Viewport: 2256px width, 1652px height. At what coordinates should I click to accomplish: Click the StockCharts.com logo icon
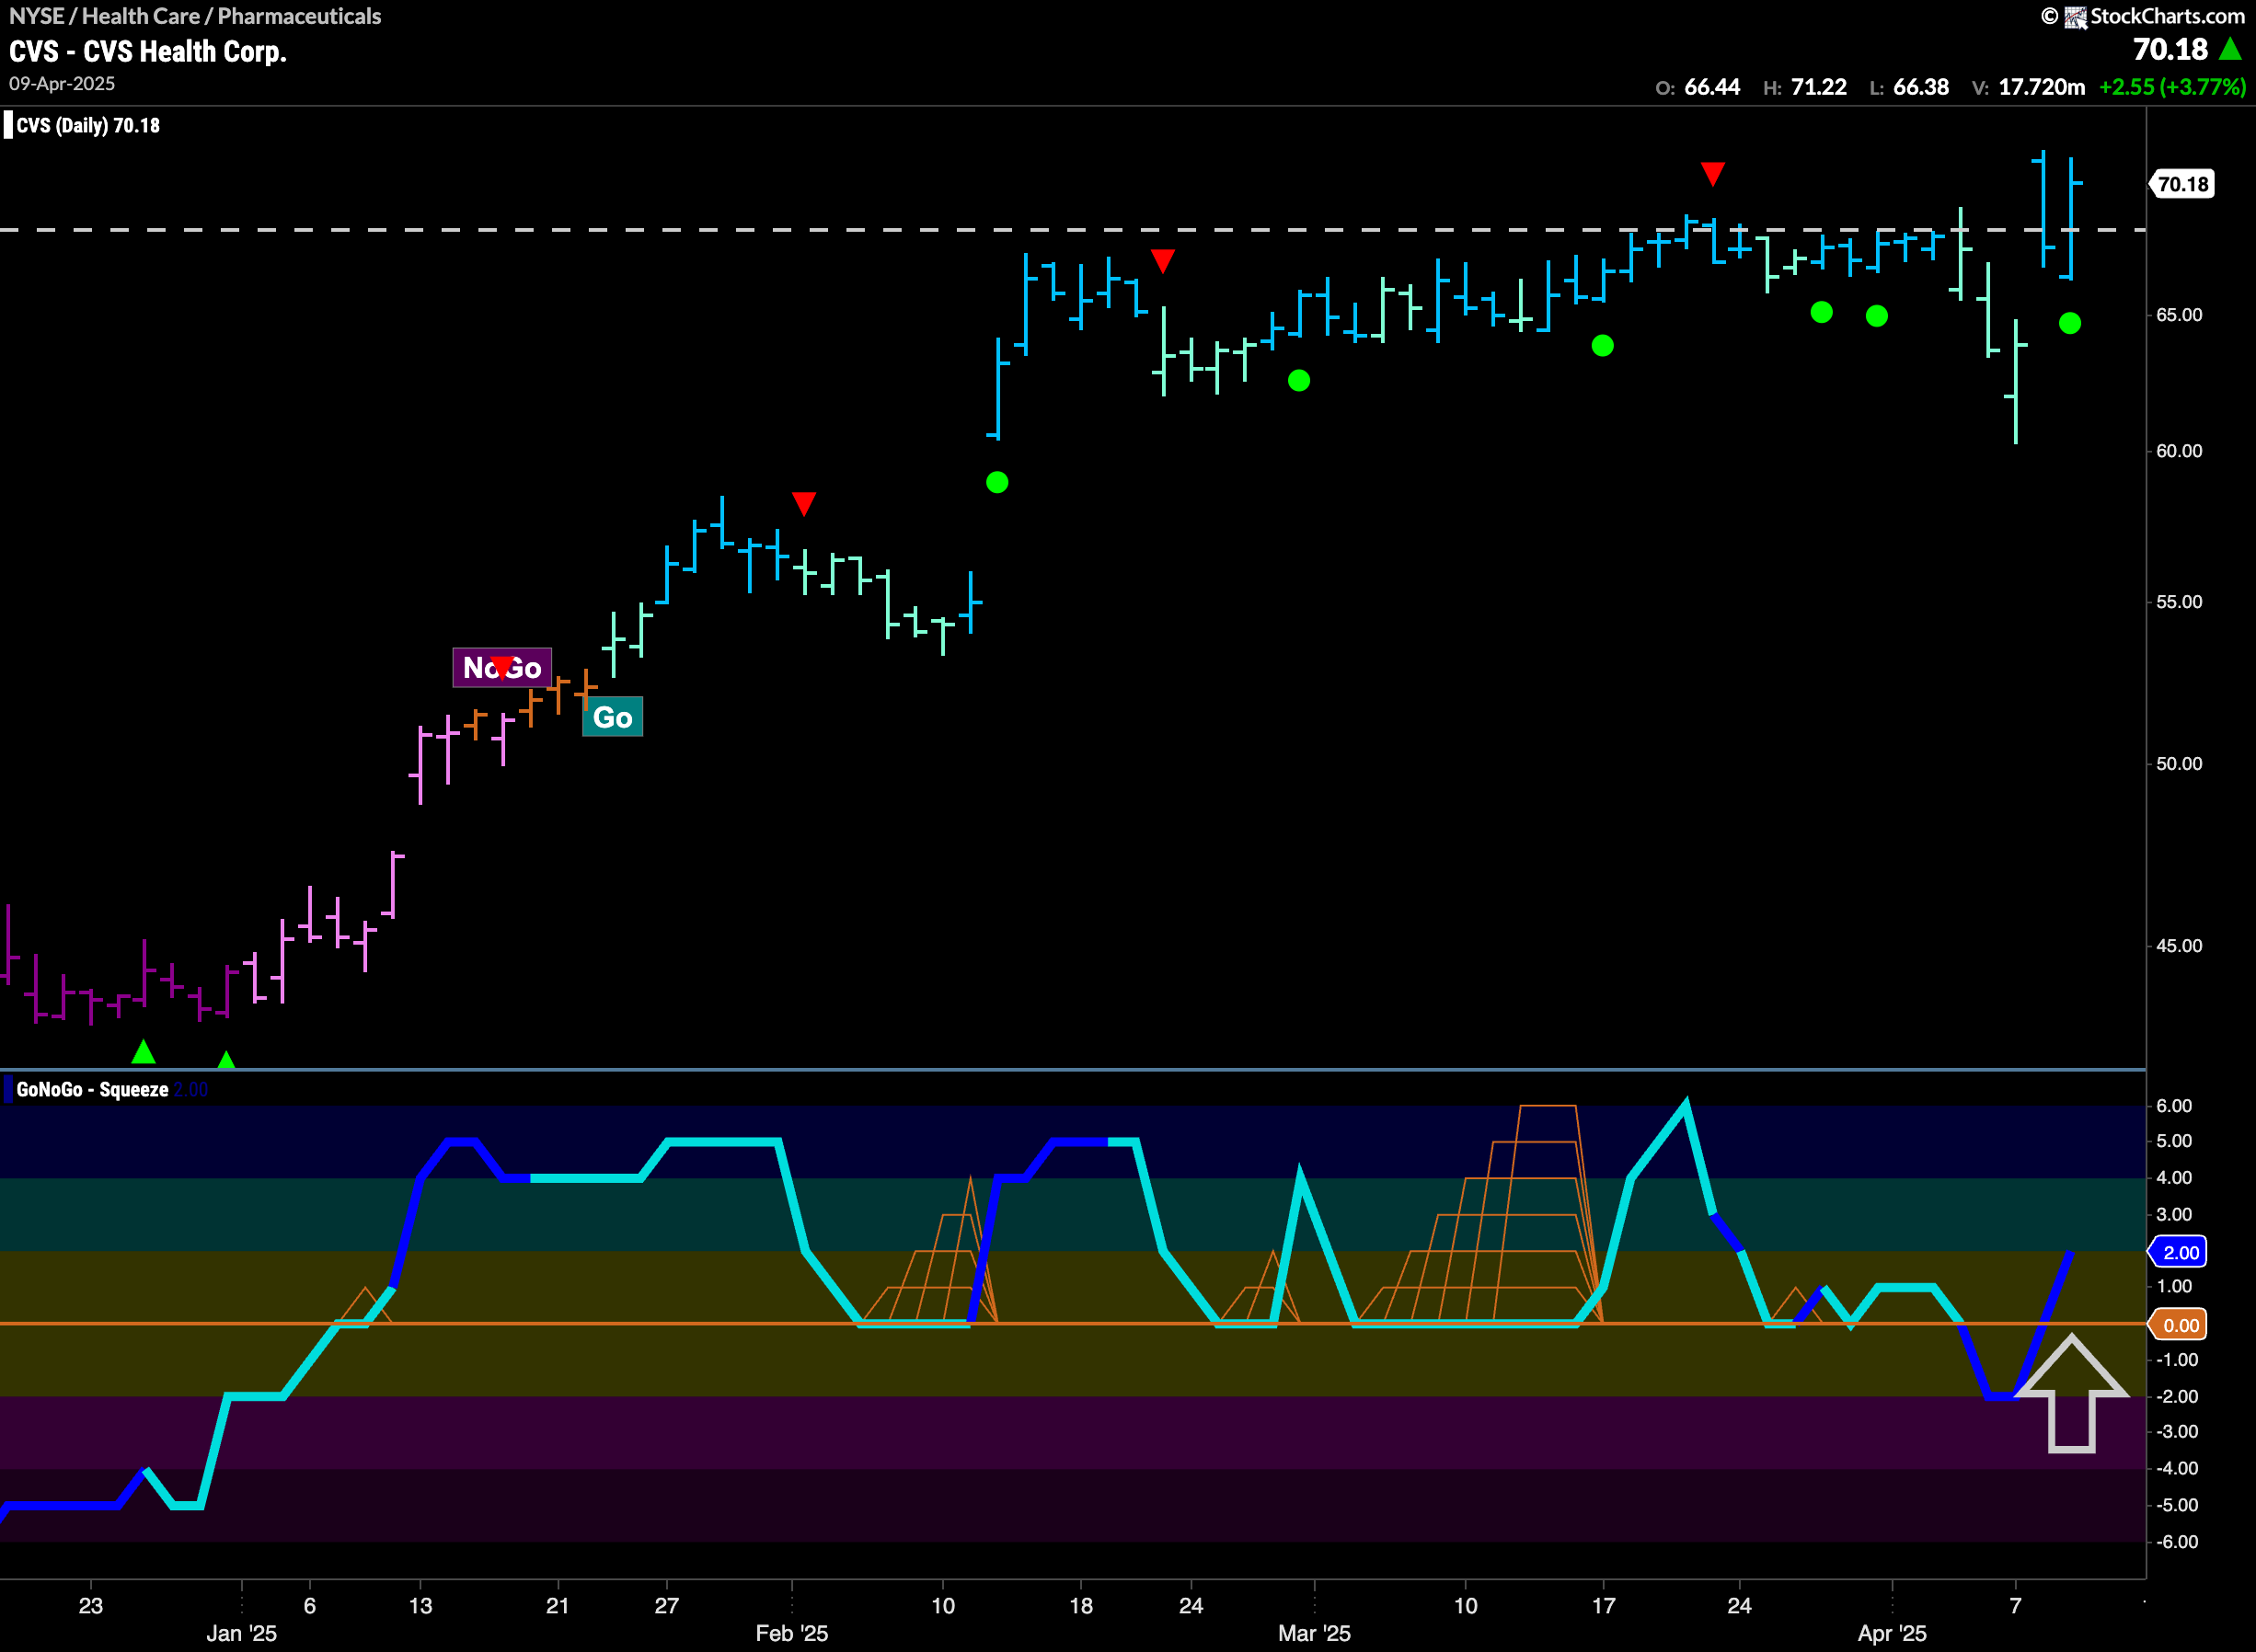(x=2075, y=17)
